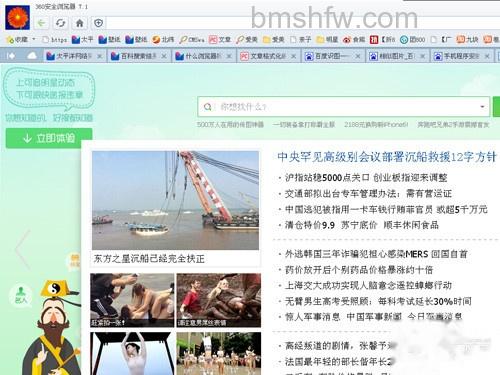Open the news link 药价放开后个别药品价格暴涨约十倍
The height and width of the screenshot is (375, 500).
tap(359, 270)
